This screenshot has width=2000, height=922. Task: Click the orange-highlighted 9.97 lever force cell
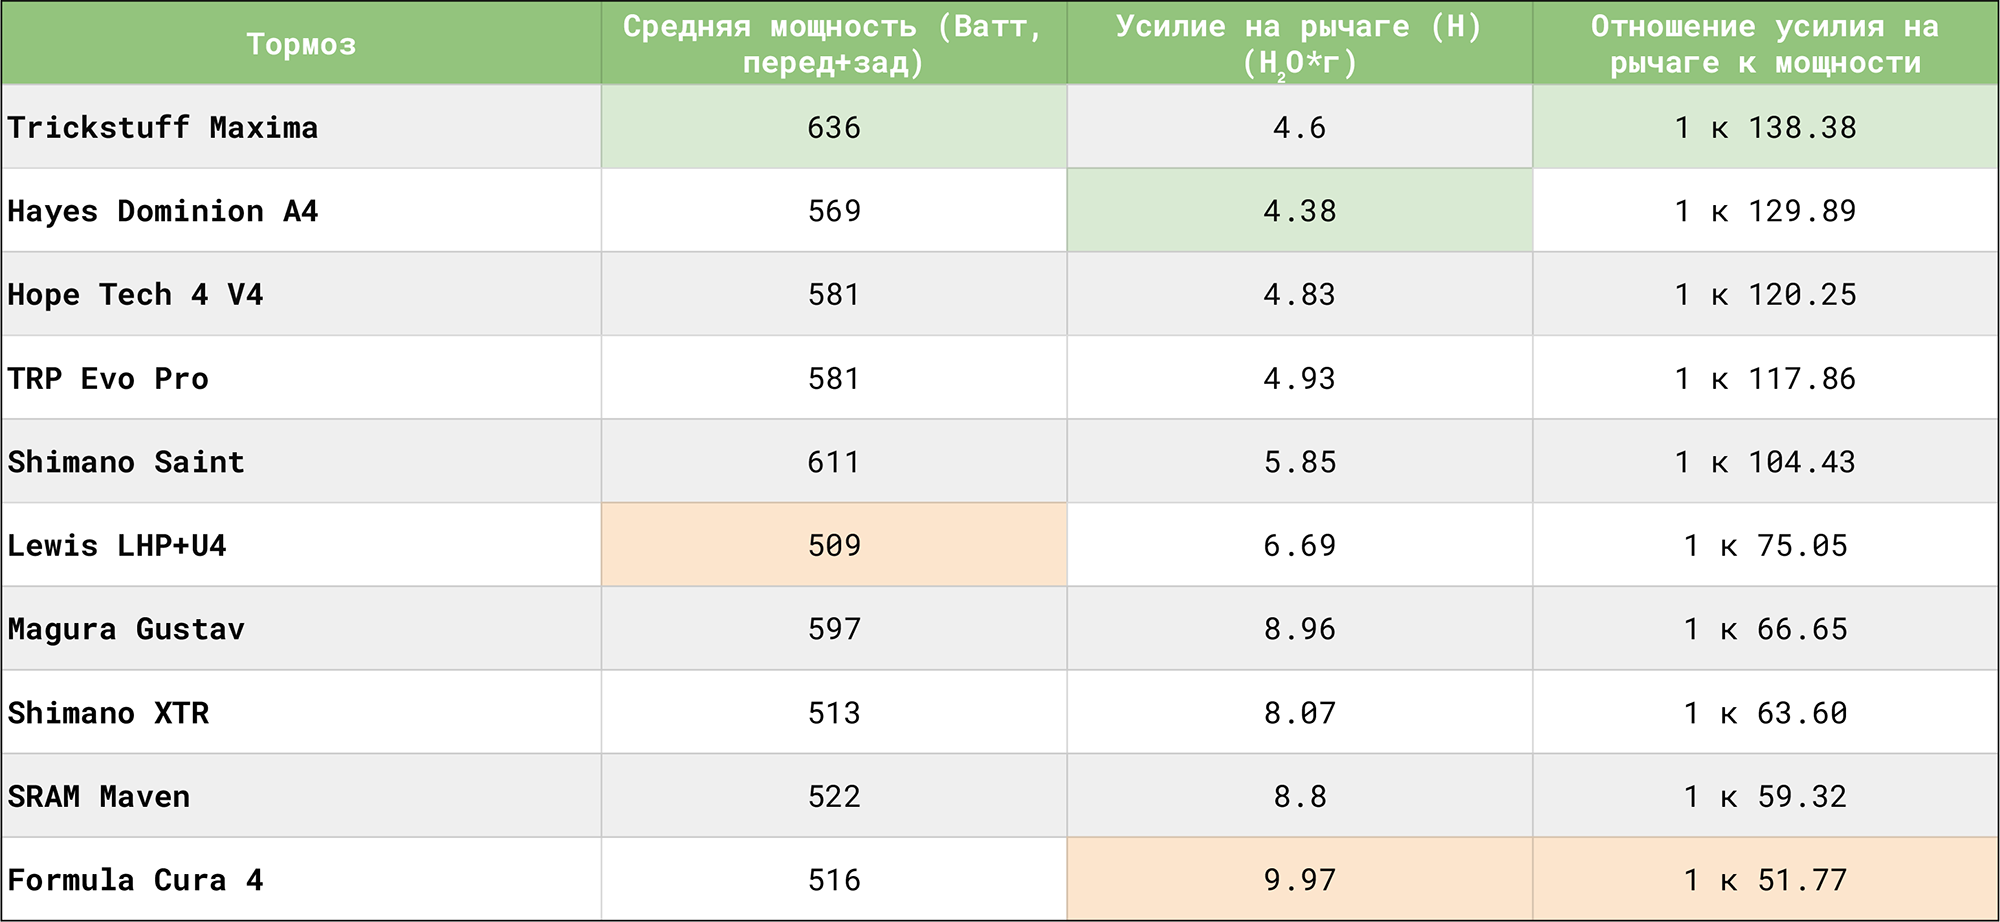1299,880
